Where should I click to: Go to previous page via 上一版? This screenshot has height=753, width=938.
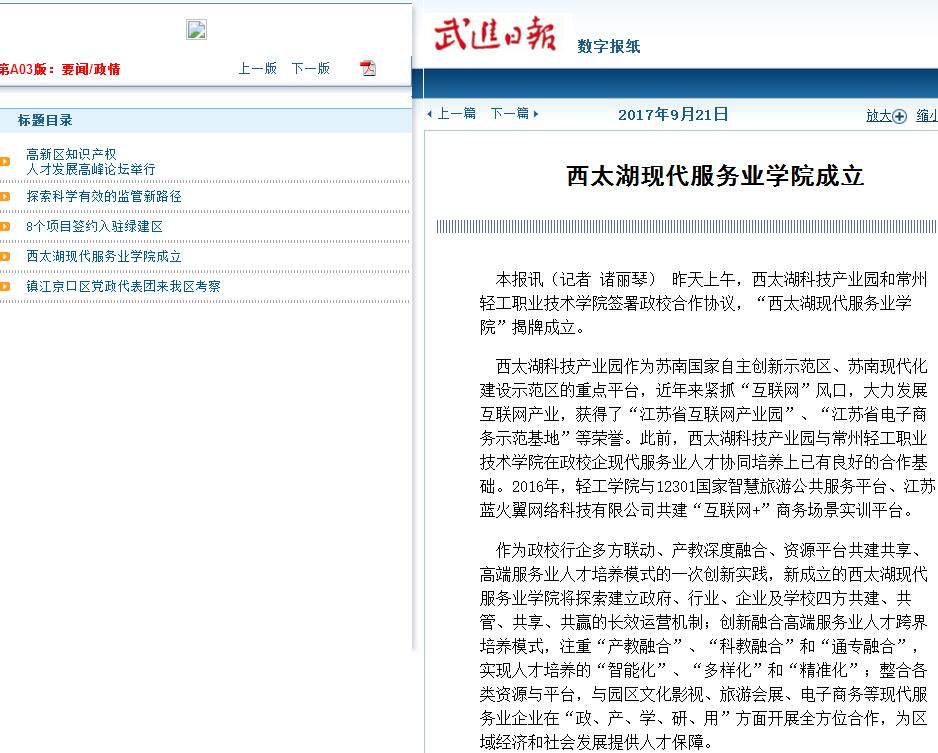pyautogui.click(x=258, y=68)
